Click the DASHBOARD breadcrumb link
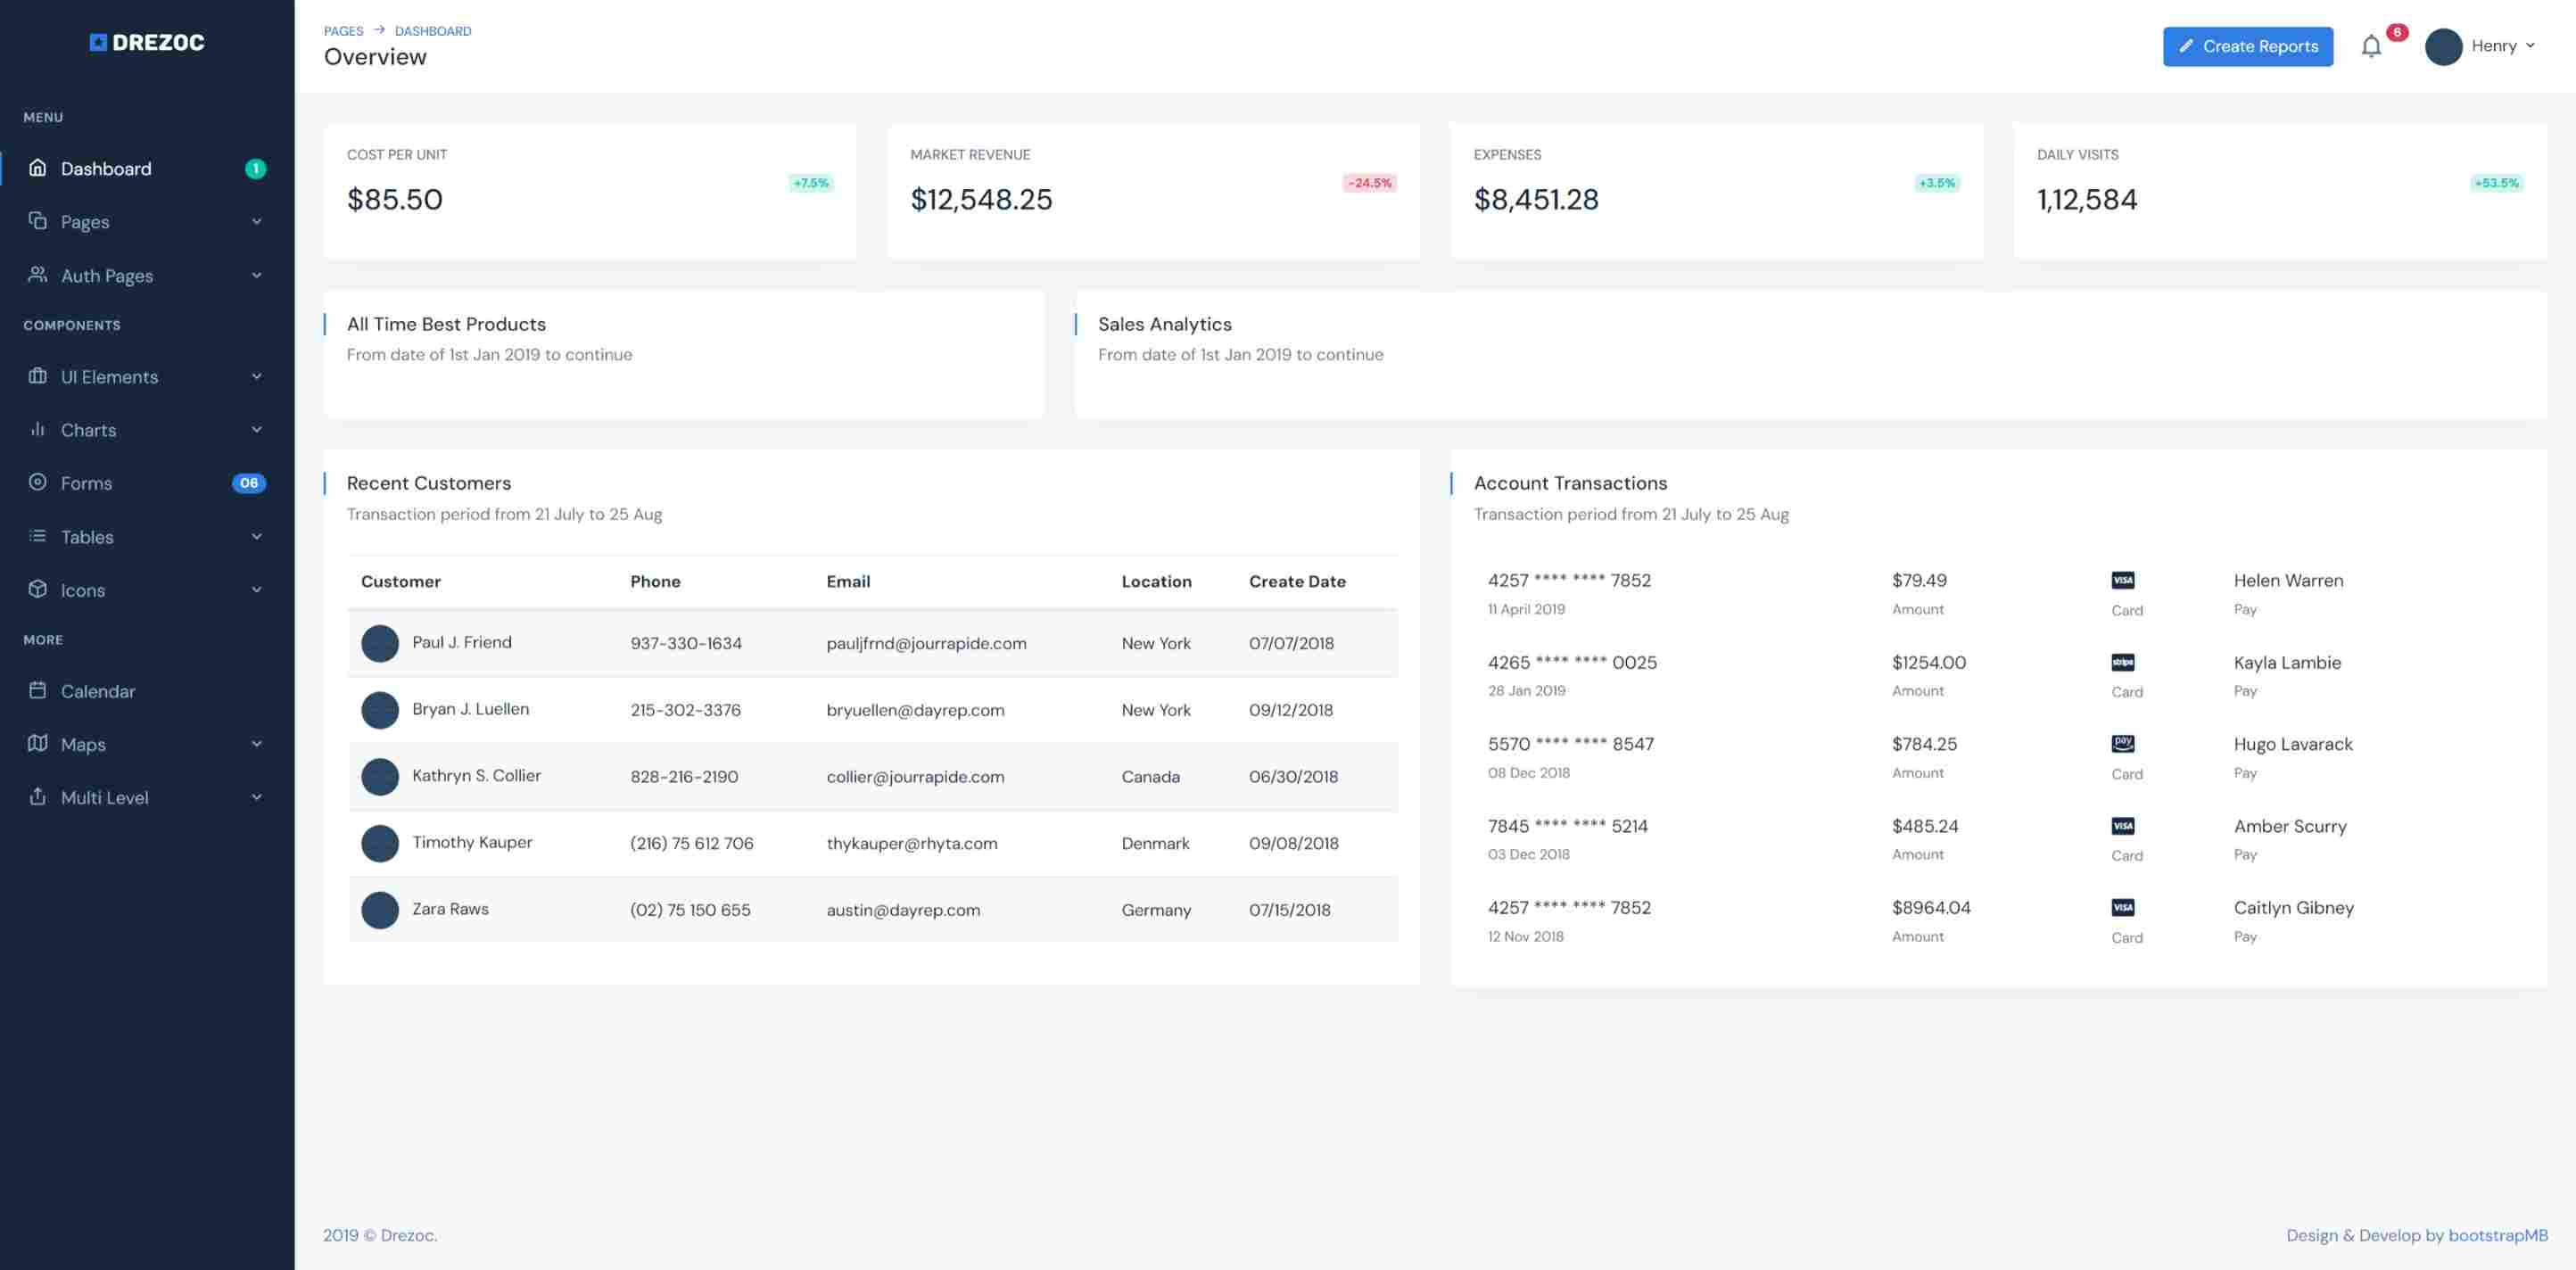This screenshot has width=2576, height=1270. 432,31
